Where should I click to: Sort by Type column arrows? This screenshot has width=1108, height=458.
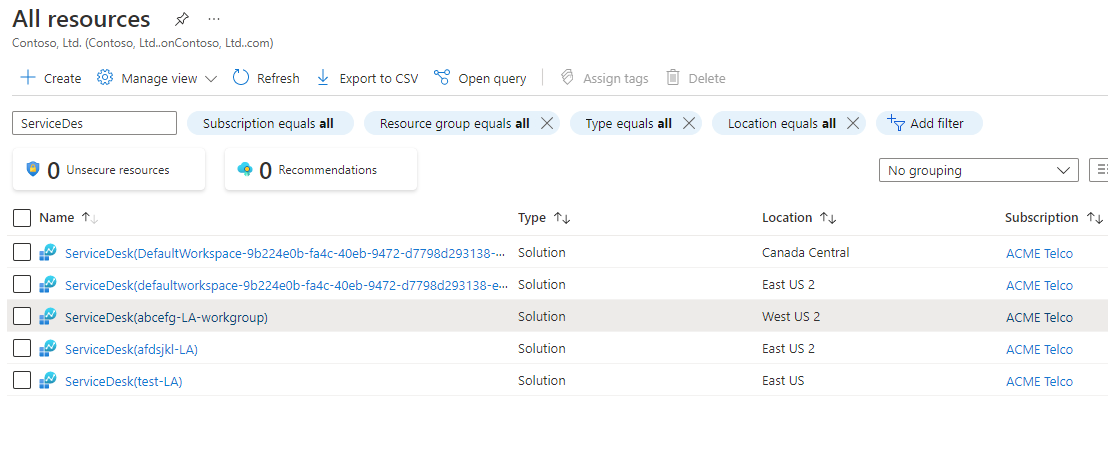(562, 218)
